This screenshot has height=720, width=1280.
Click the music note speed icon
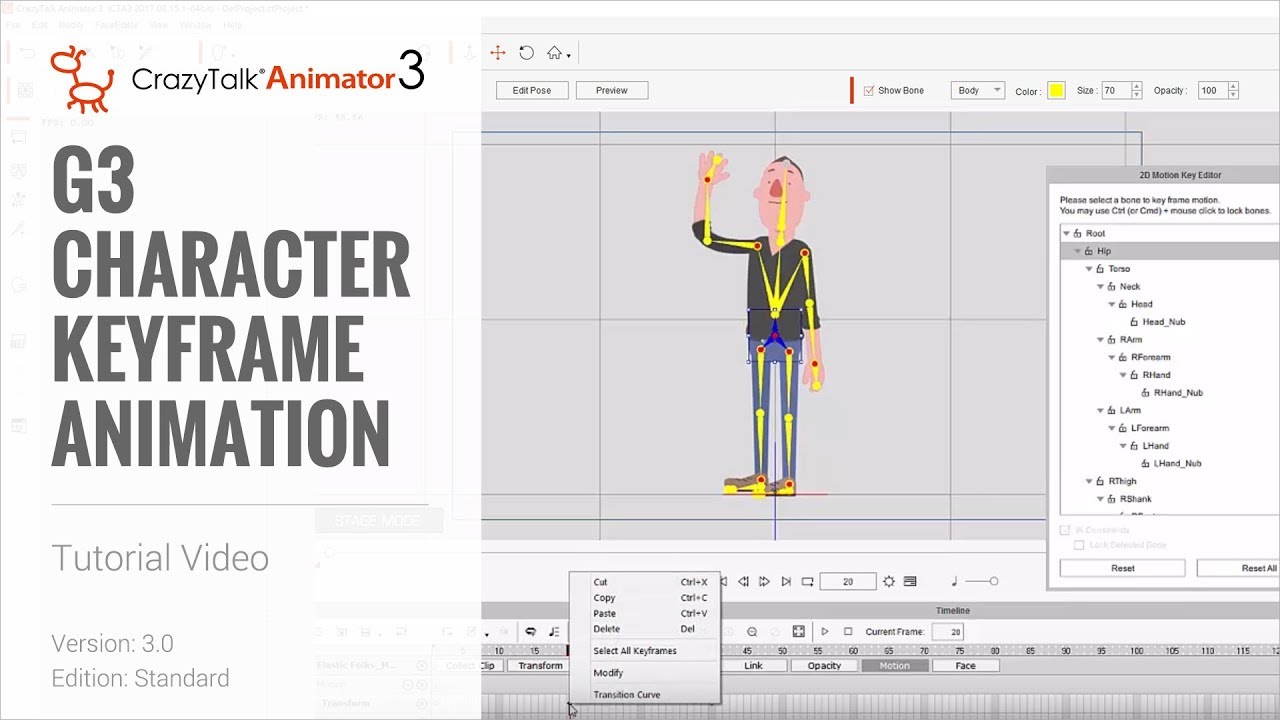954,581
